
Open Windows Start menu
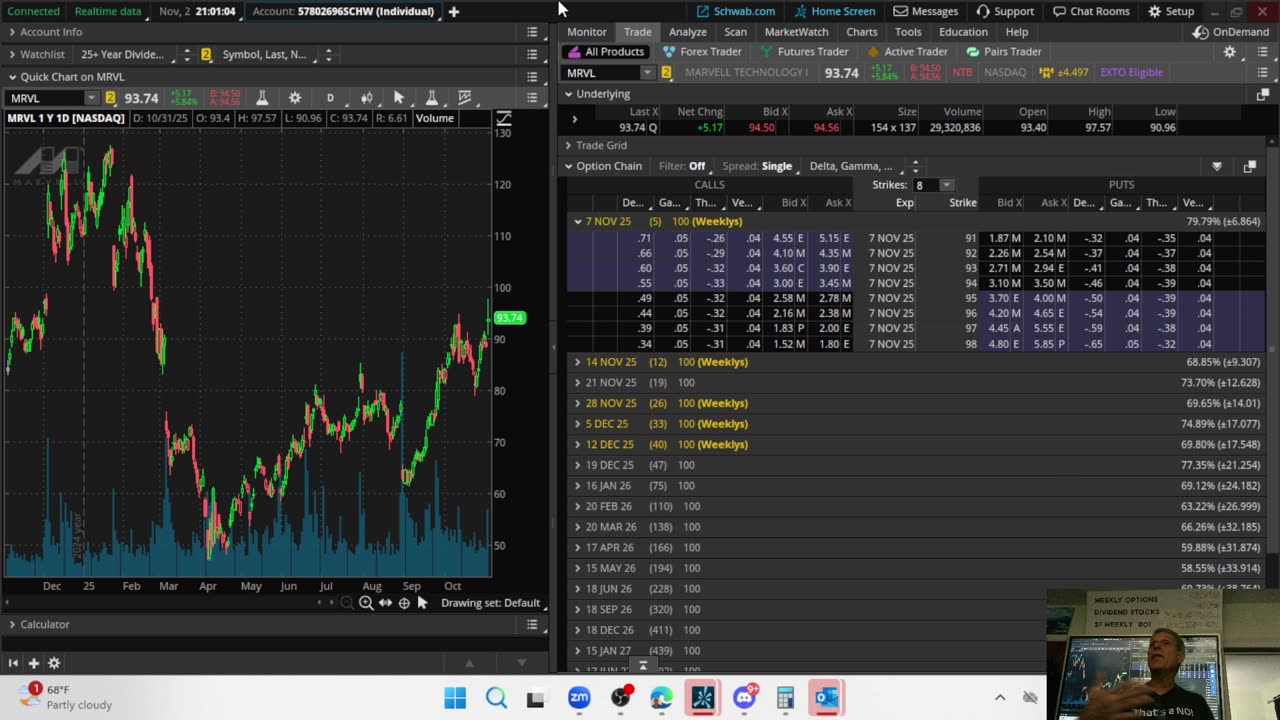point(455,698)
